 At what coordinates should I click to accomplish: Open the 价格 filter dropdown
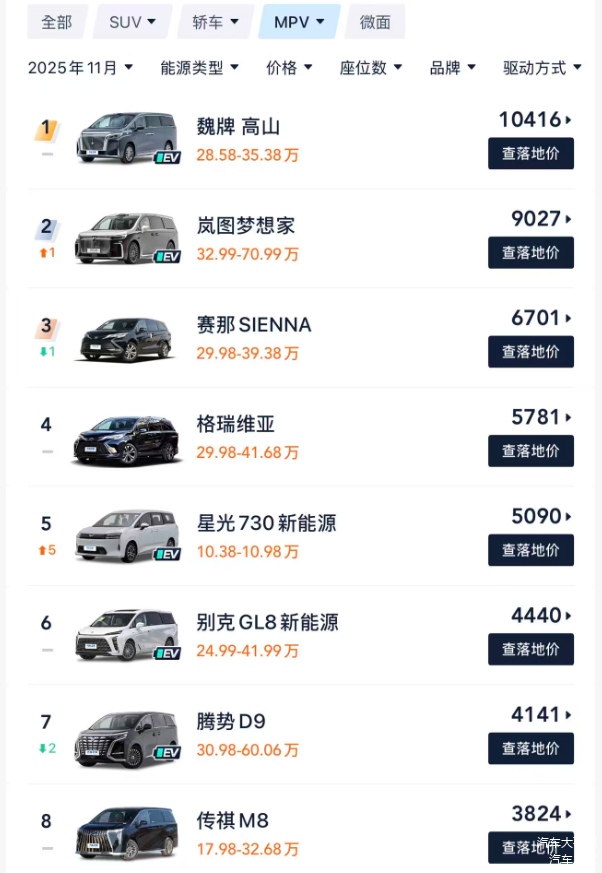point(289,68)
